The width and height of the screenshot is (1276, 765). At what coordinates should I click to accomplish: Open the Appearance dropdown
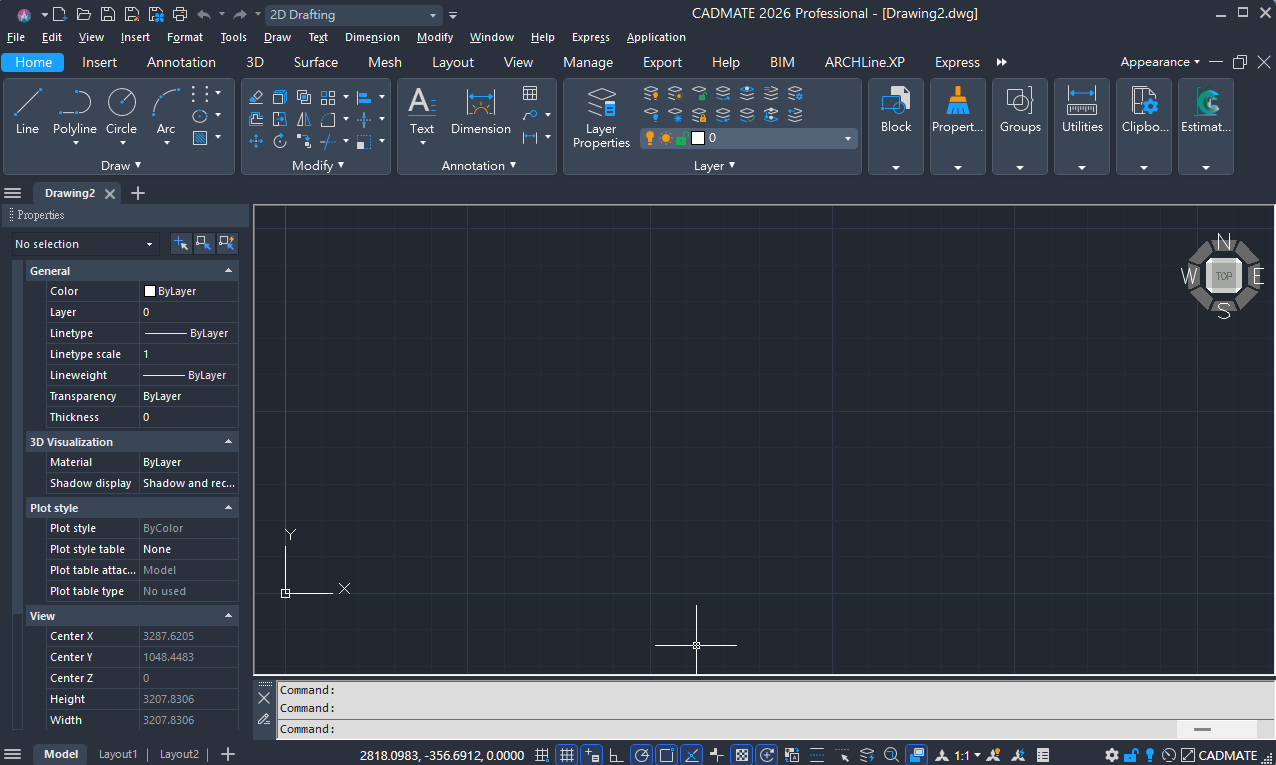coord(1160,62)
